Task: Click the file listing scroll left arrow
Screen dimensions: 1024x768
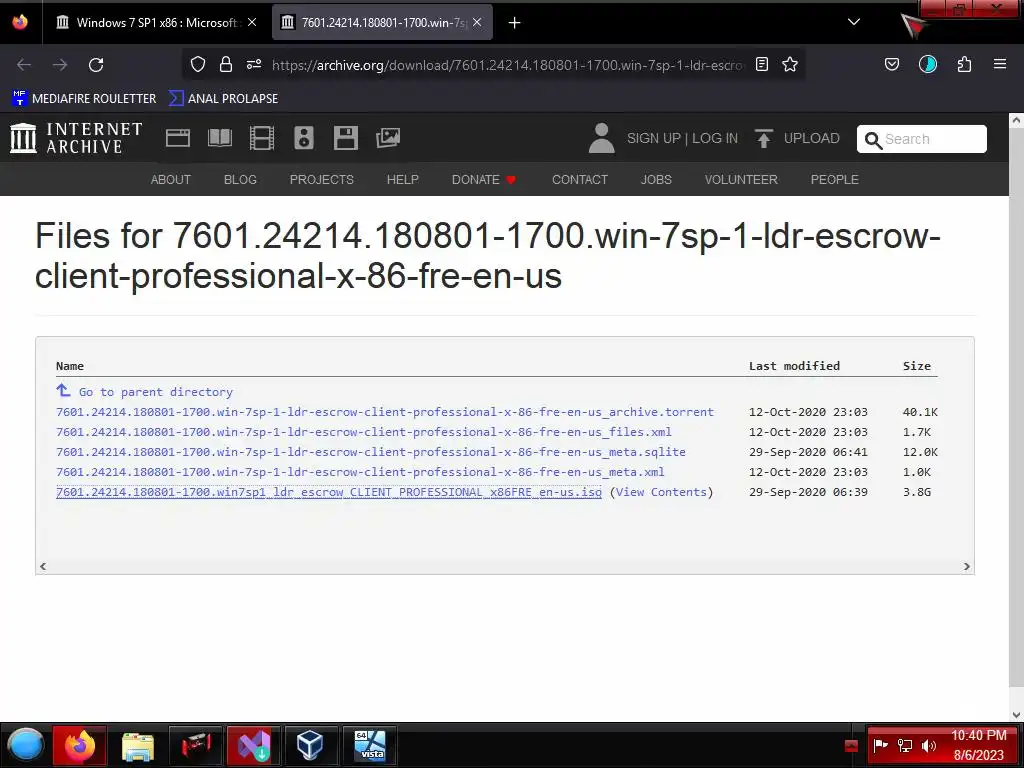Action: pyautogui.click(x=43, y=566)
